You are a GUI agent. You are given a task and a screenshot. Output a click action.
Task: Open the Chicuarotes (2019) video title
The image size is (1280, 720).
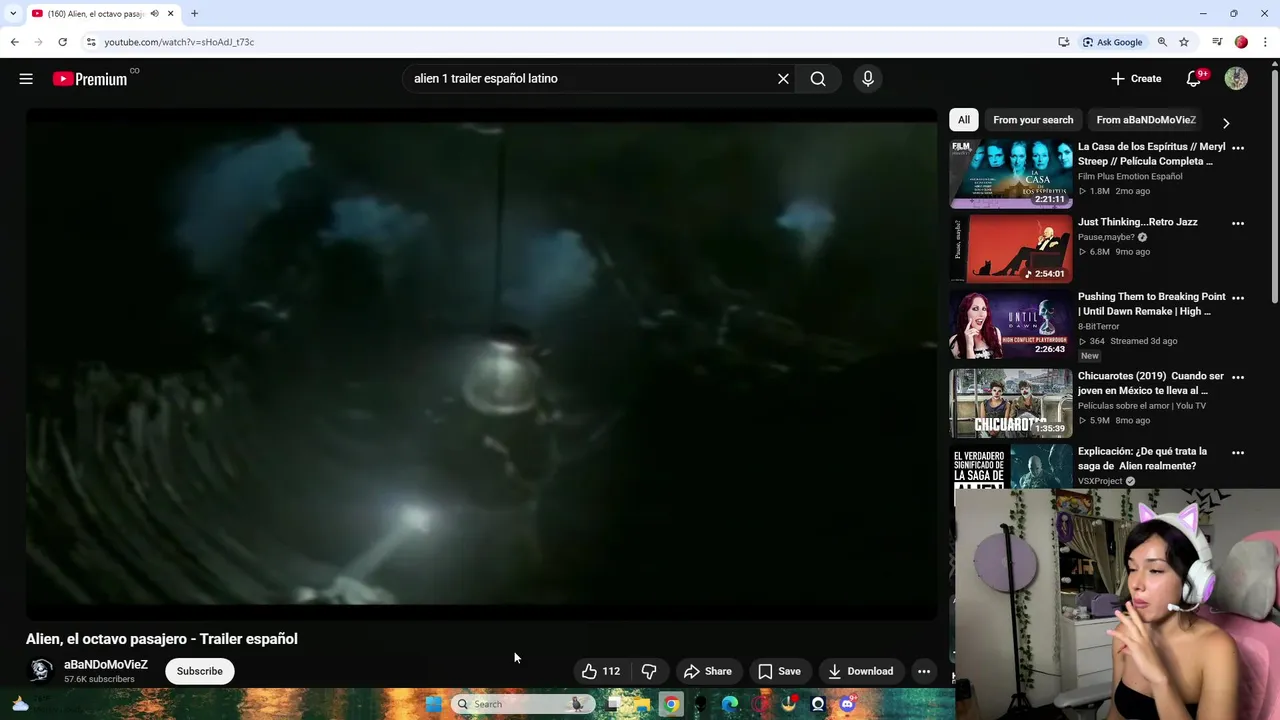click(1151, 384)
